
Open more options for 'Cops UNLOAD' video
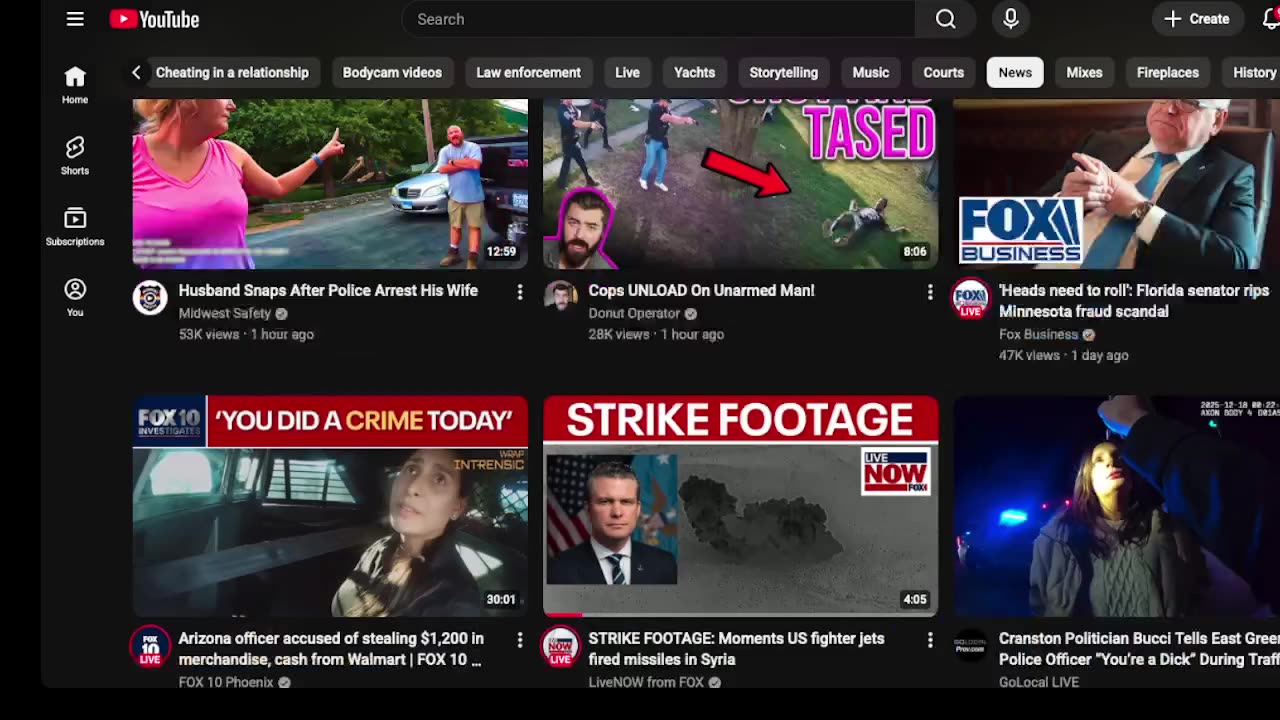[x=929, y=292]
